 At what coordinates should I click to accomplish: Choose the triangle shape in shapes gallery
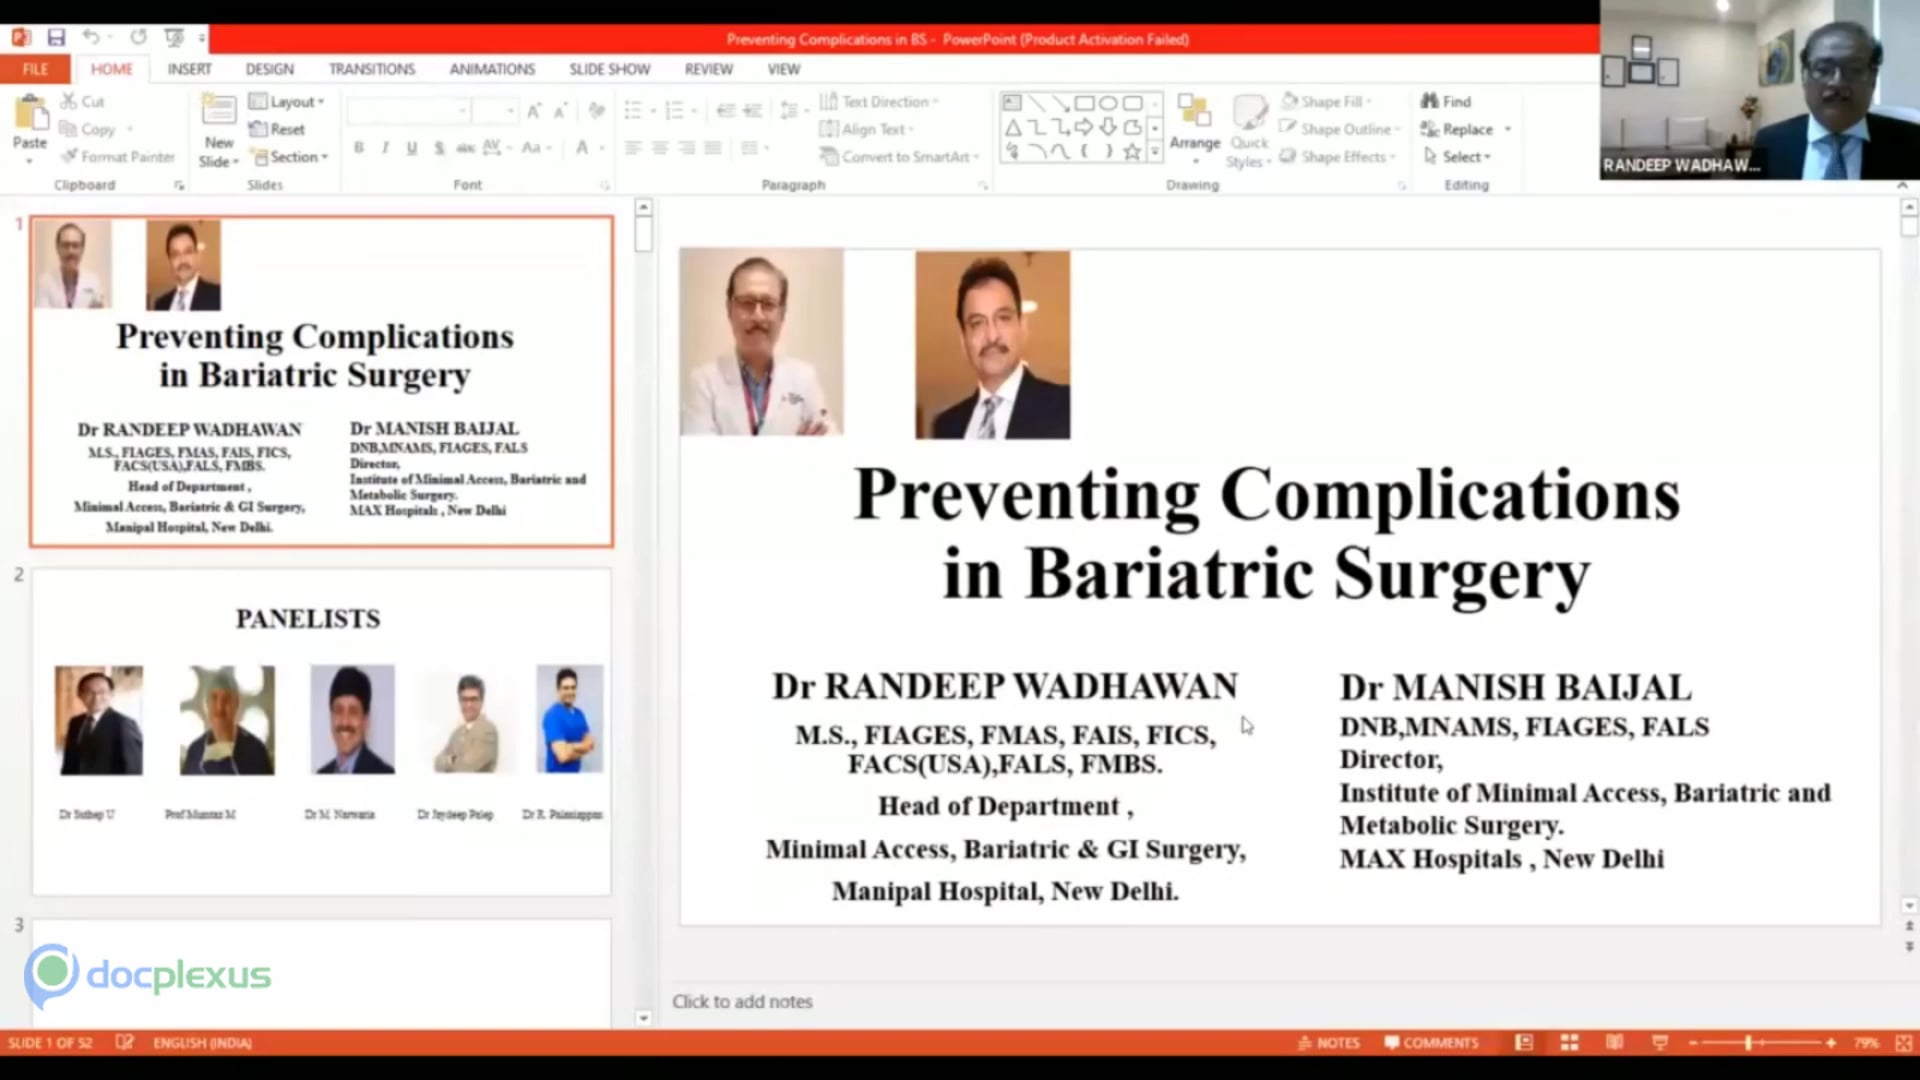1012,128
